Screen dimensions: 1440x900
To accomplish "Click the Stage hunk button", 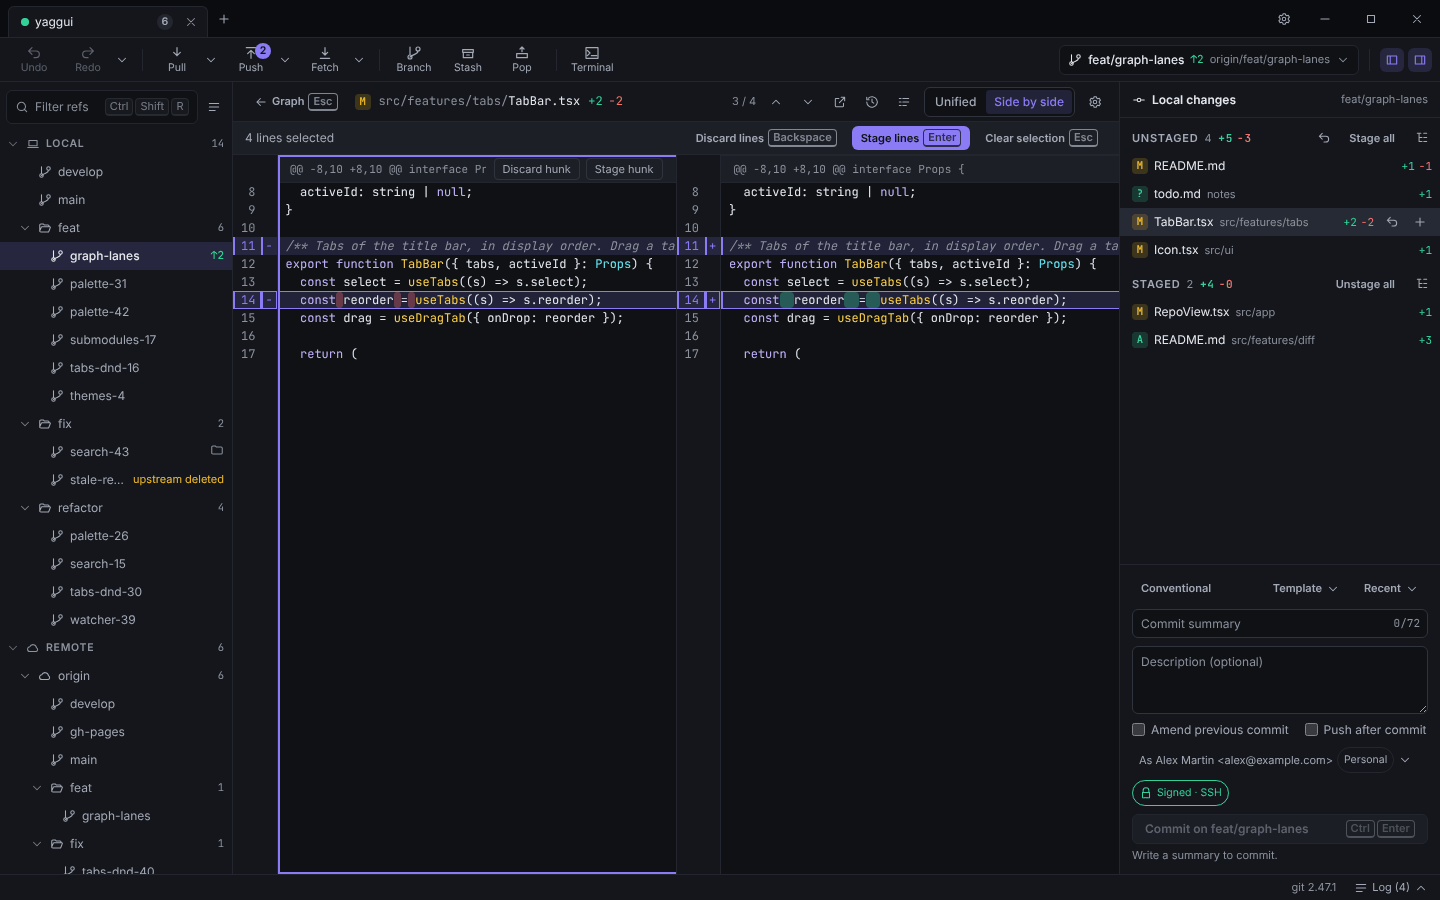I will click(x=624, y=169).
